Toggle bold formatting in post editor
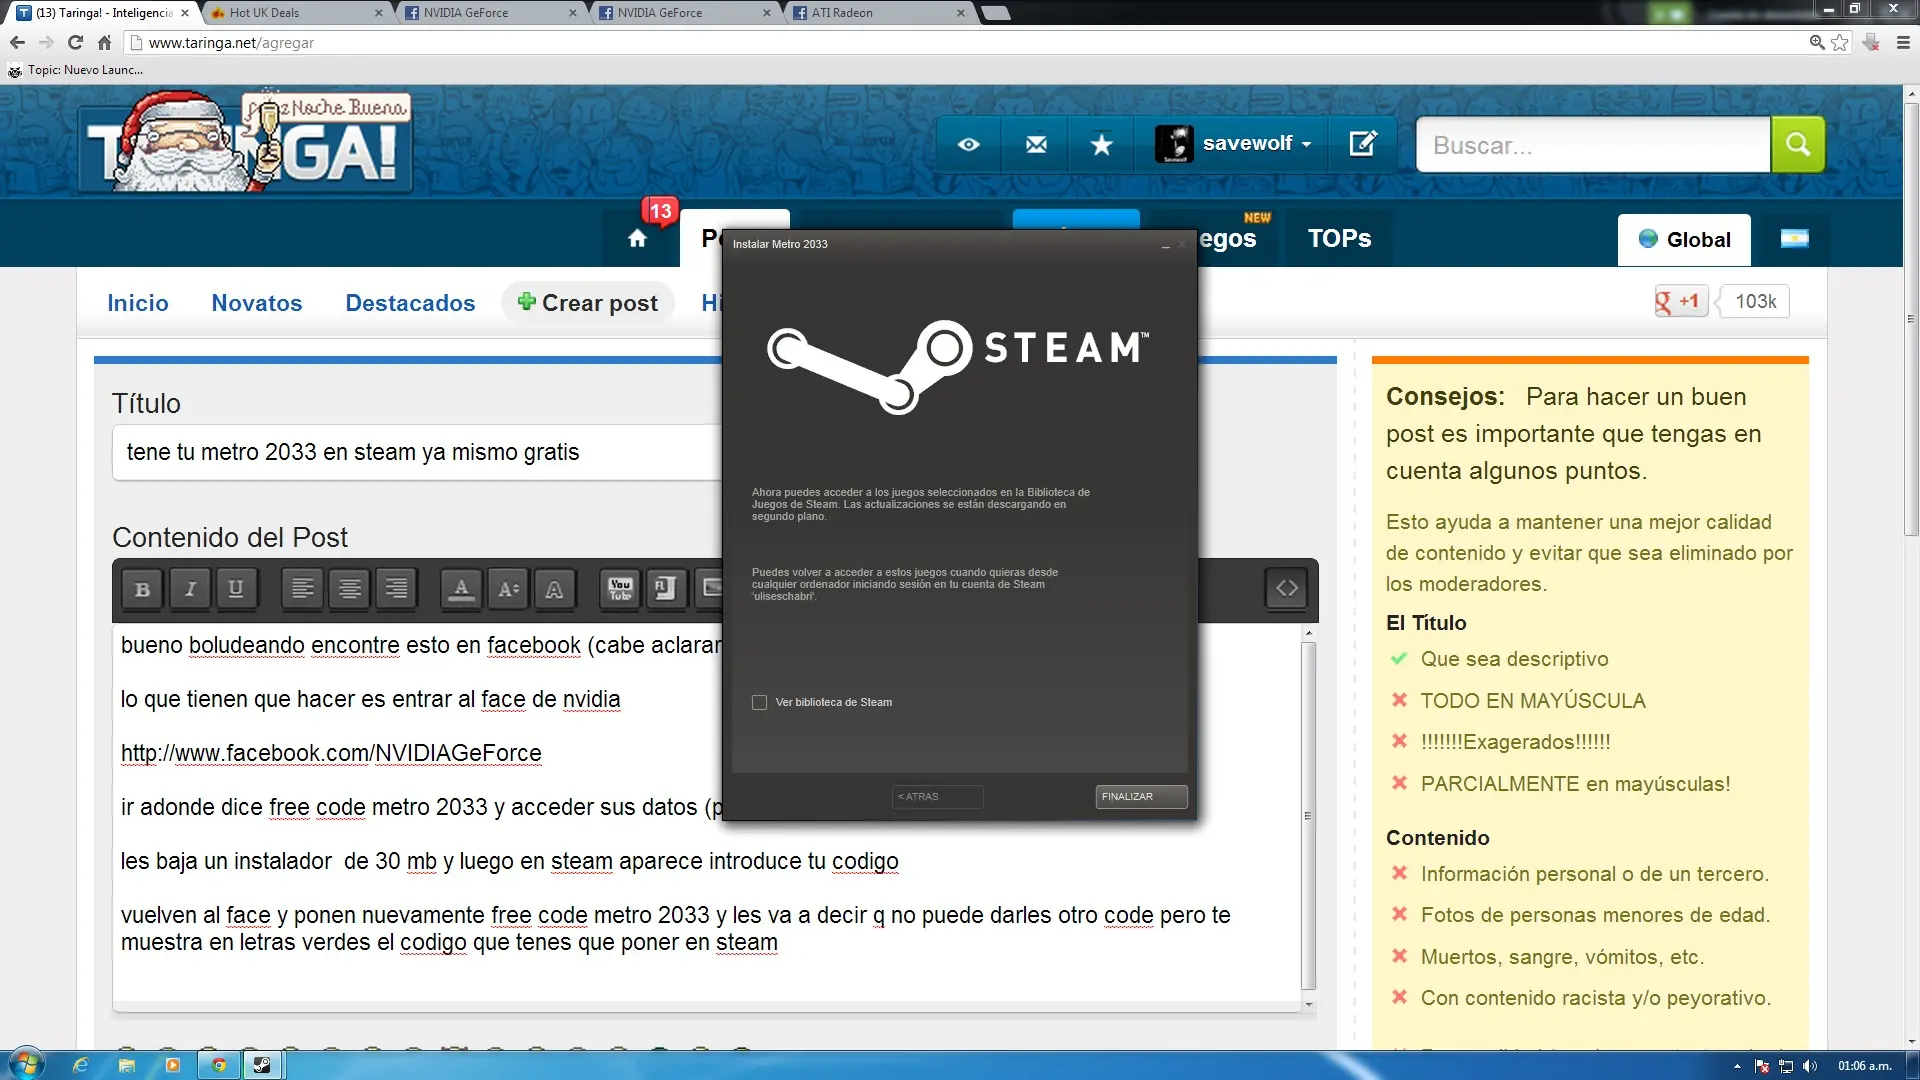 pos(142,589)
